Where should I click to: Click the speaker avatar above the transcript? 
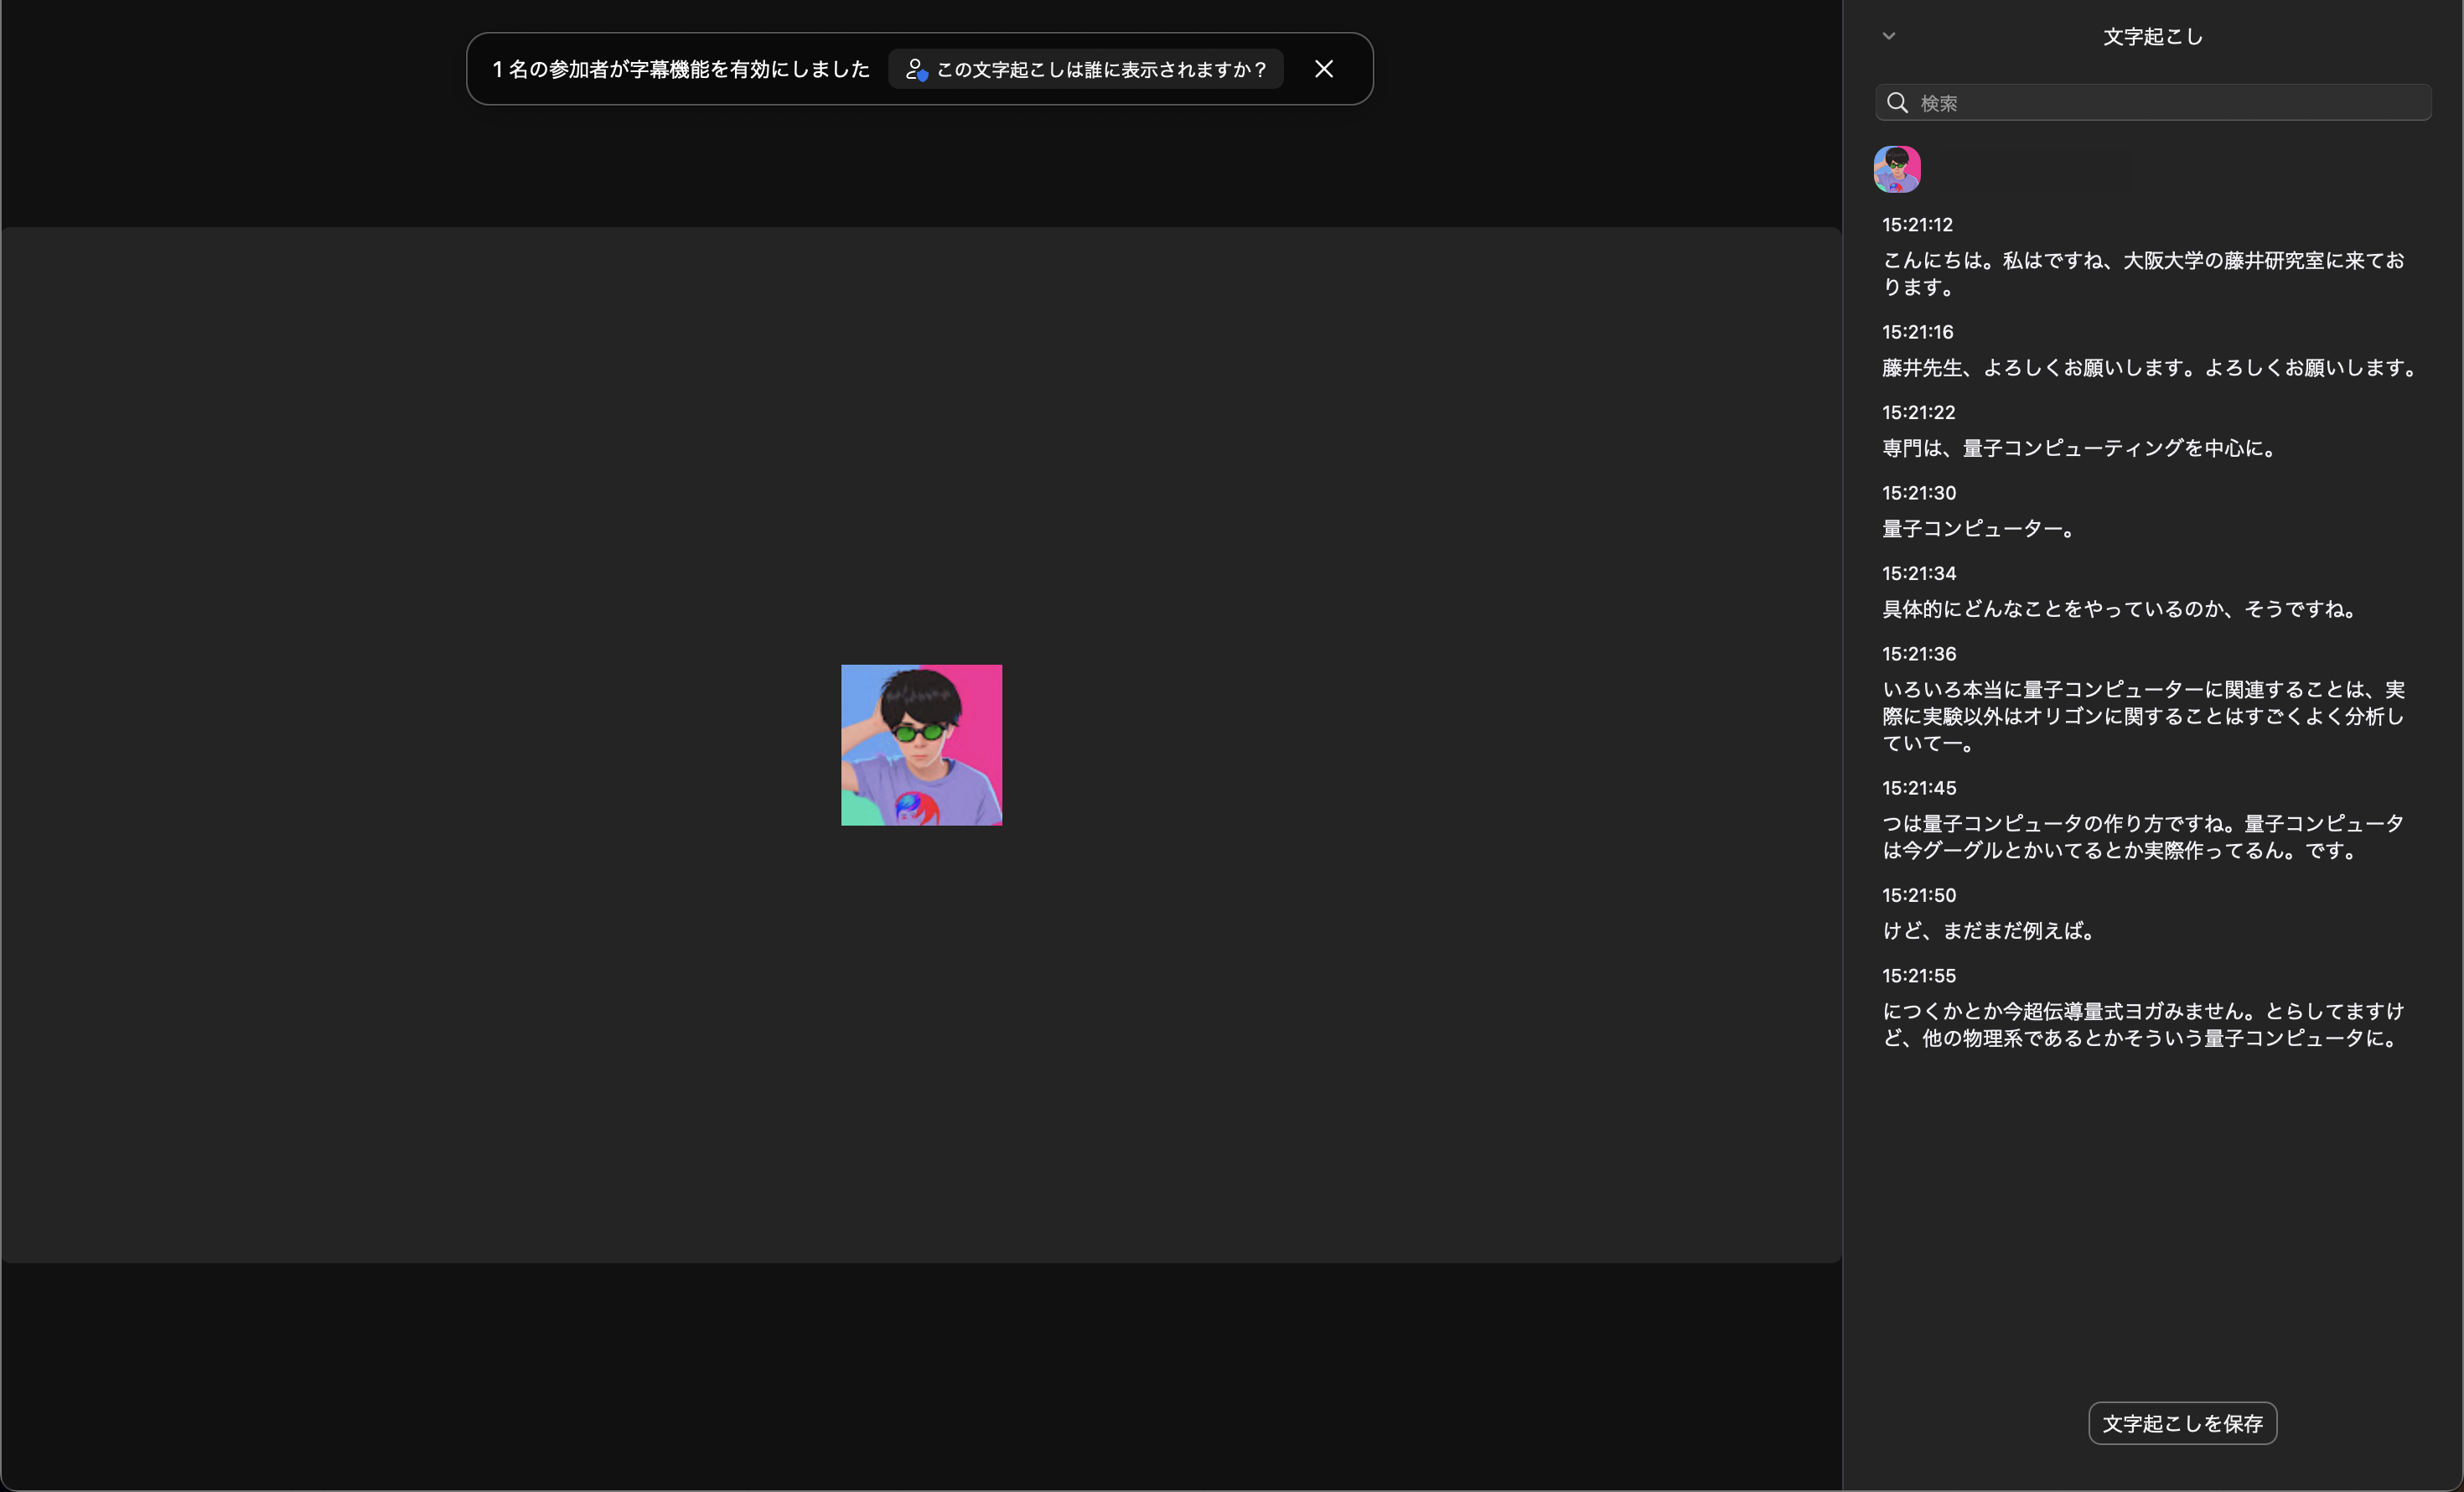[x=1896, y=169]
